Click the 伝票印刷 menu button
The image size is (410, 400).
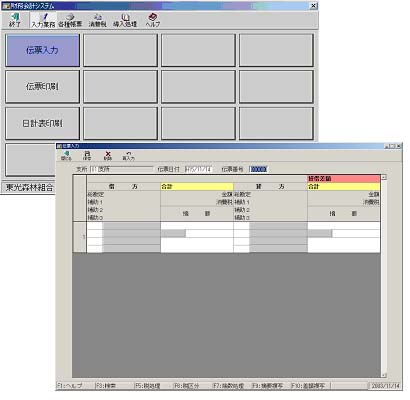tap(42, 87)
